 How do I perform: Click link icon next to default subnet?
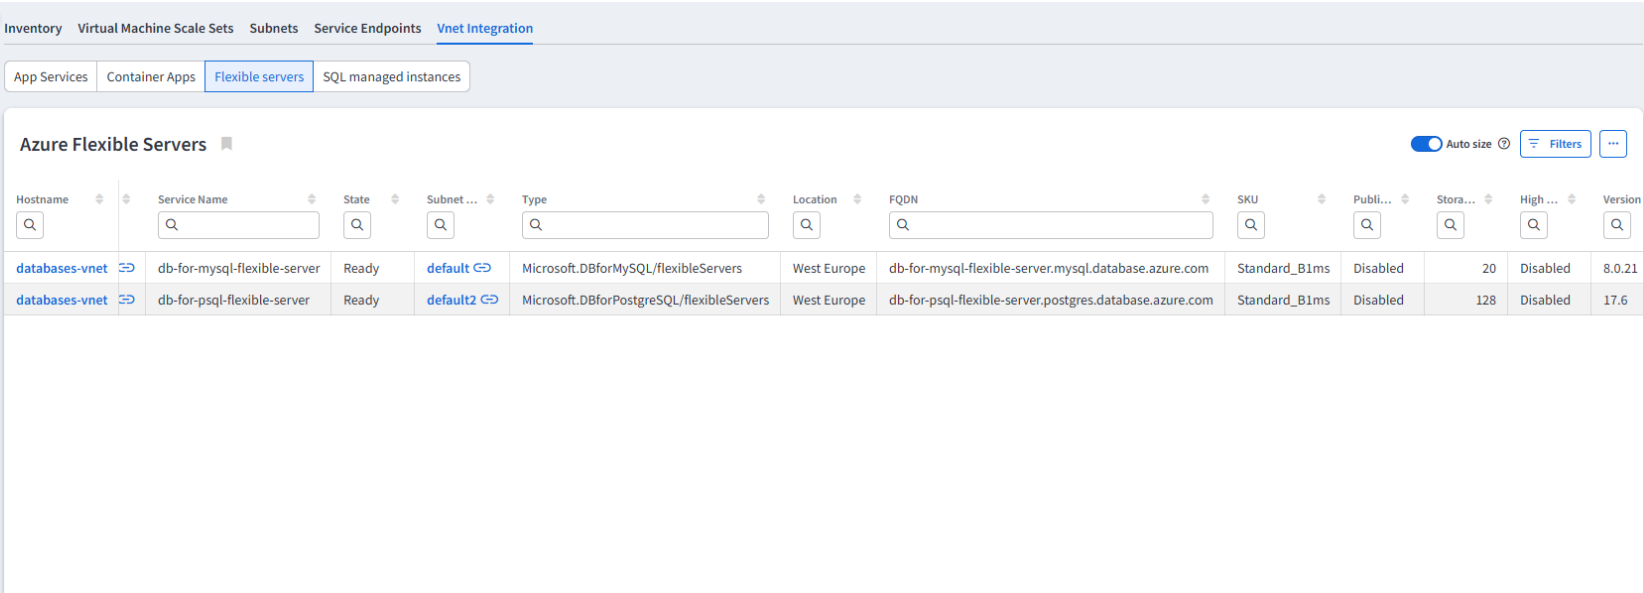point(482,268)
